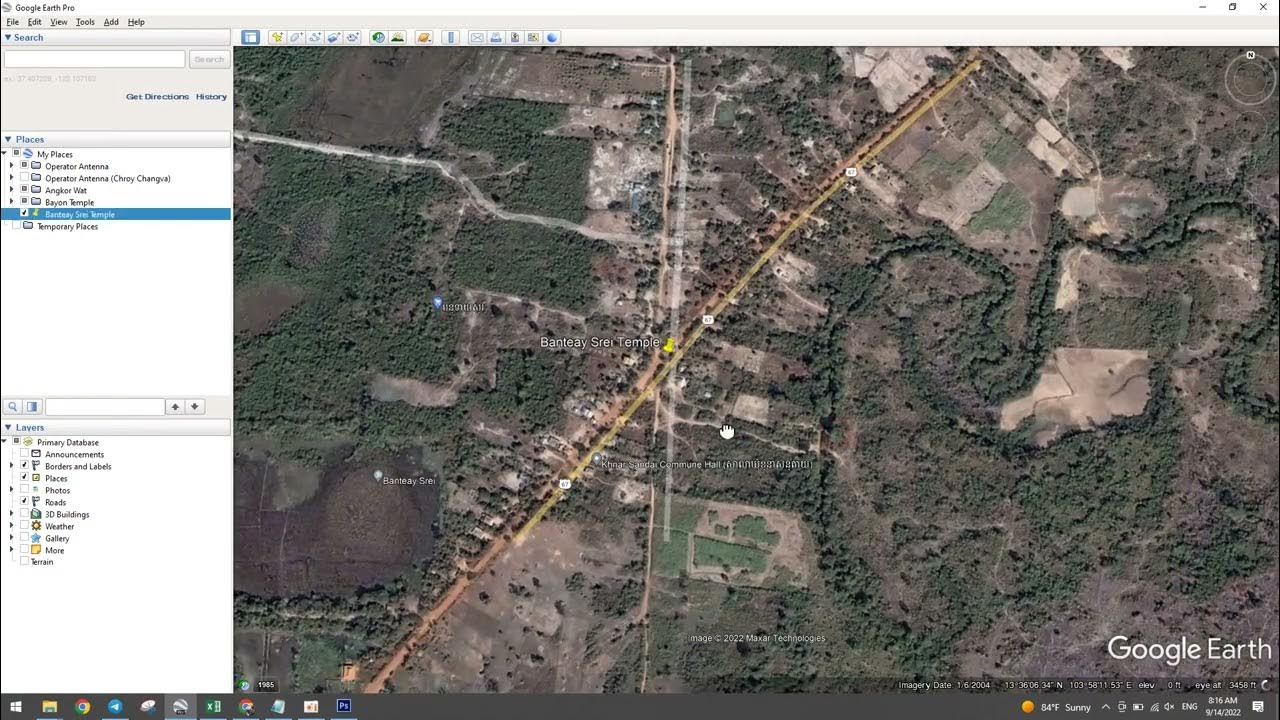1280x720 pixels.
Task: Expand the Borders and Labels layer arrow
Action: click(12, 465)
